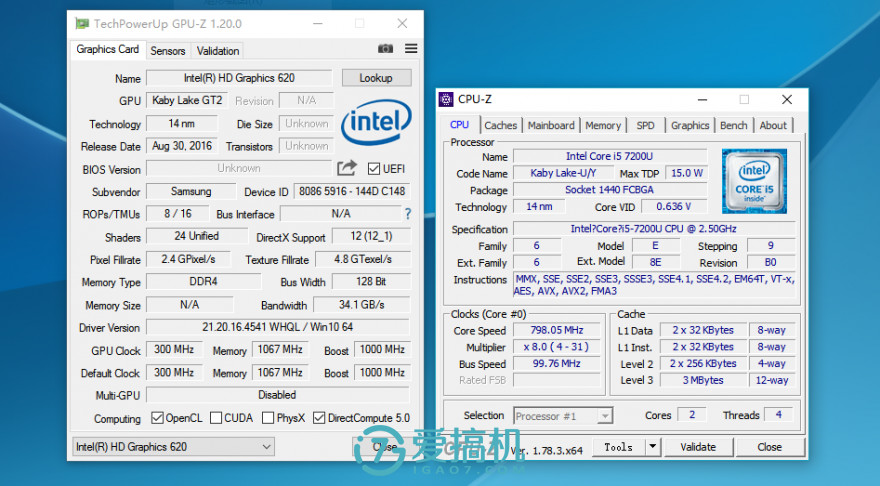Image resolution: width=880 pixels, height=486 pixels.
Task: Click the GPU-Z title bar app icon
Action: 82,24
